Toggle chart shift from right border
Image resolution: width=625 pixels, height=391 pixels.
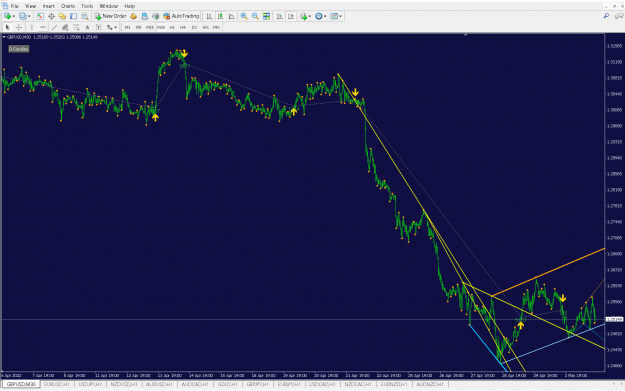coord(291,16)
